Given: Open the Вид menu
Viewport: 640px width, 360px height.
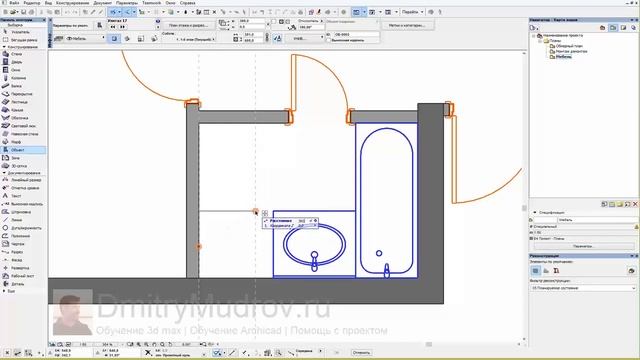Looking at the screenshot, I should 48,3.
